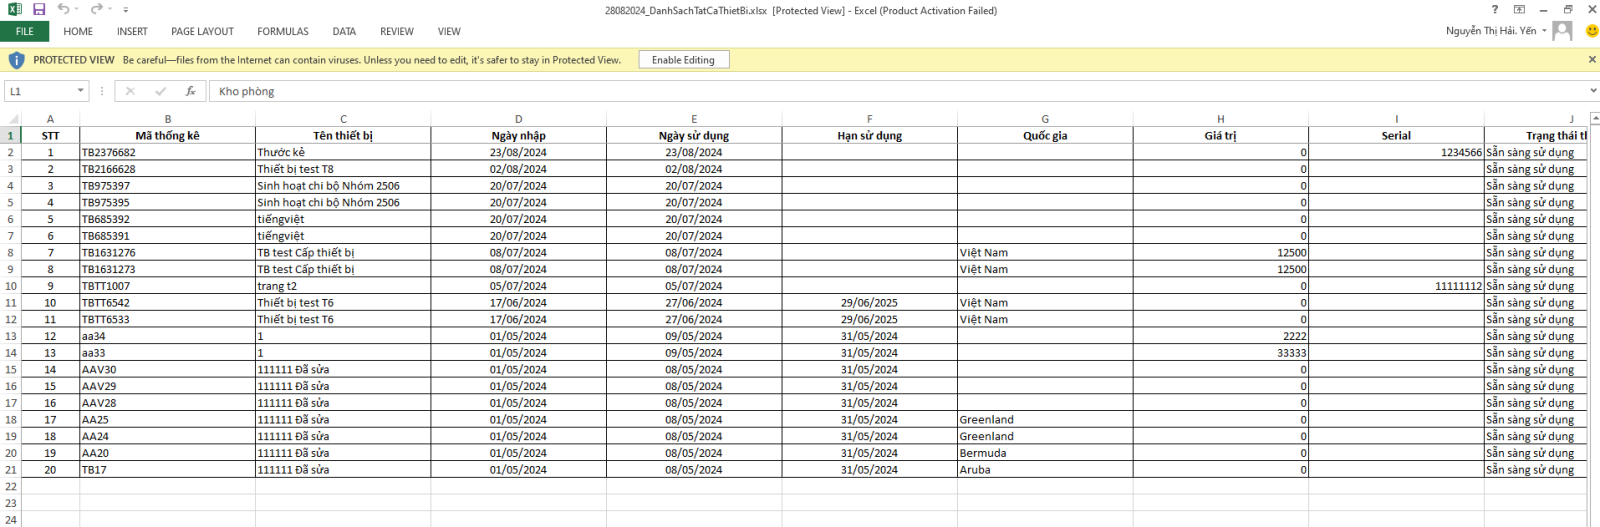
Task: Open the PAGE LAYOUT ribbon tab
Action: [202, 31]
